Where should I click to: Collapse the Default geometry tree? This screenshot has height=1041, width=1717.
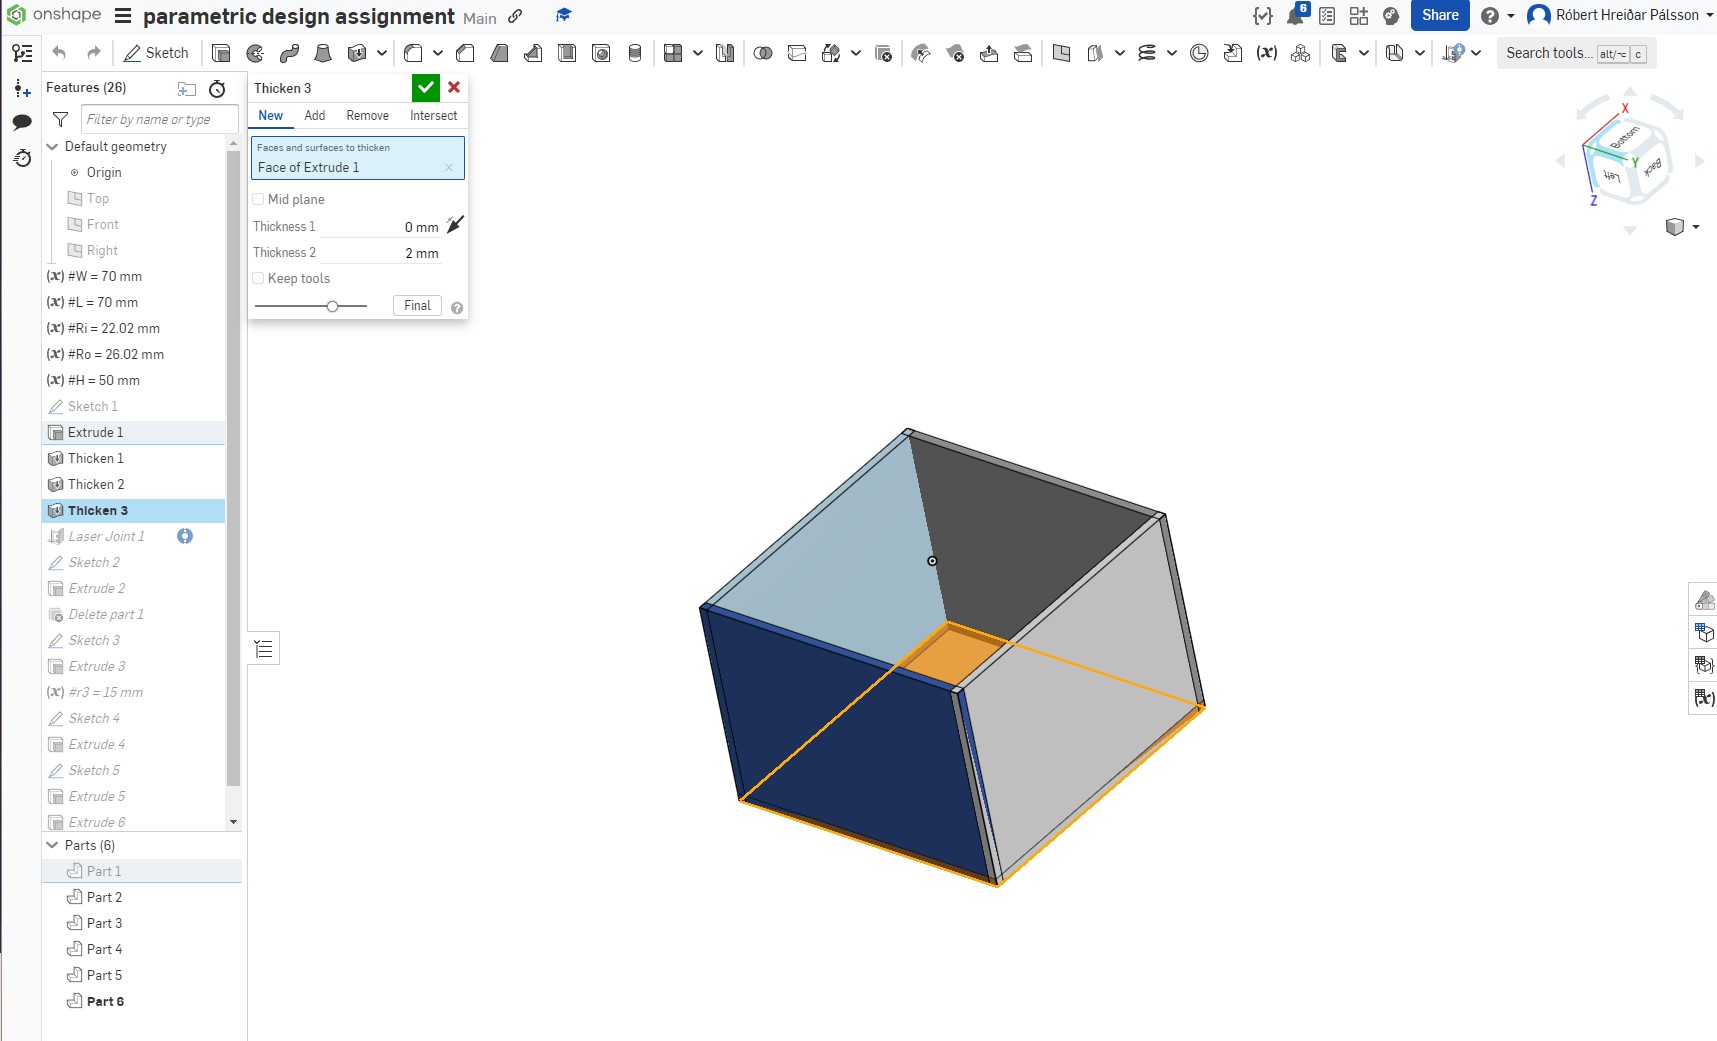click(x=53, y=146)
